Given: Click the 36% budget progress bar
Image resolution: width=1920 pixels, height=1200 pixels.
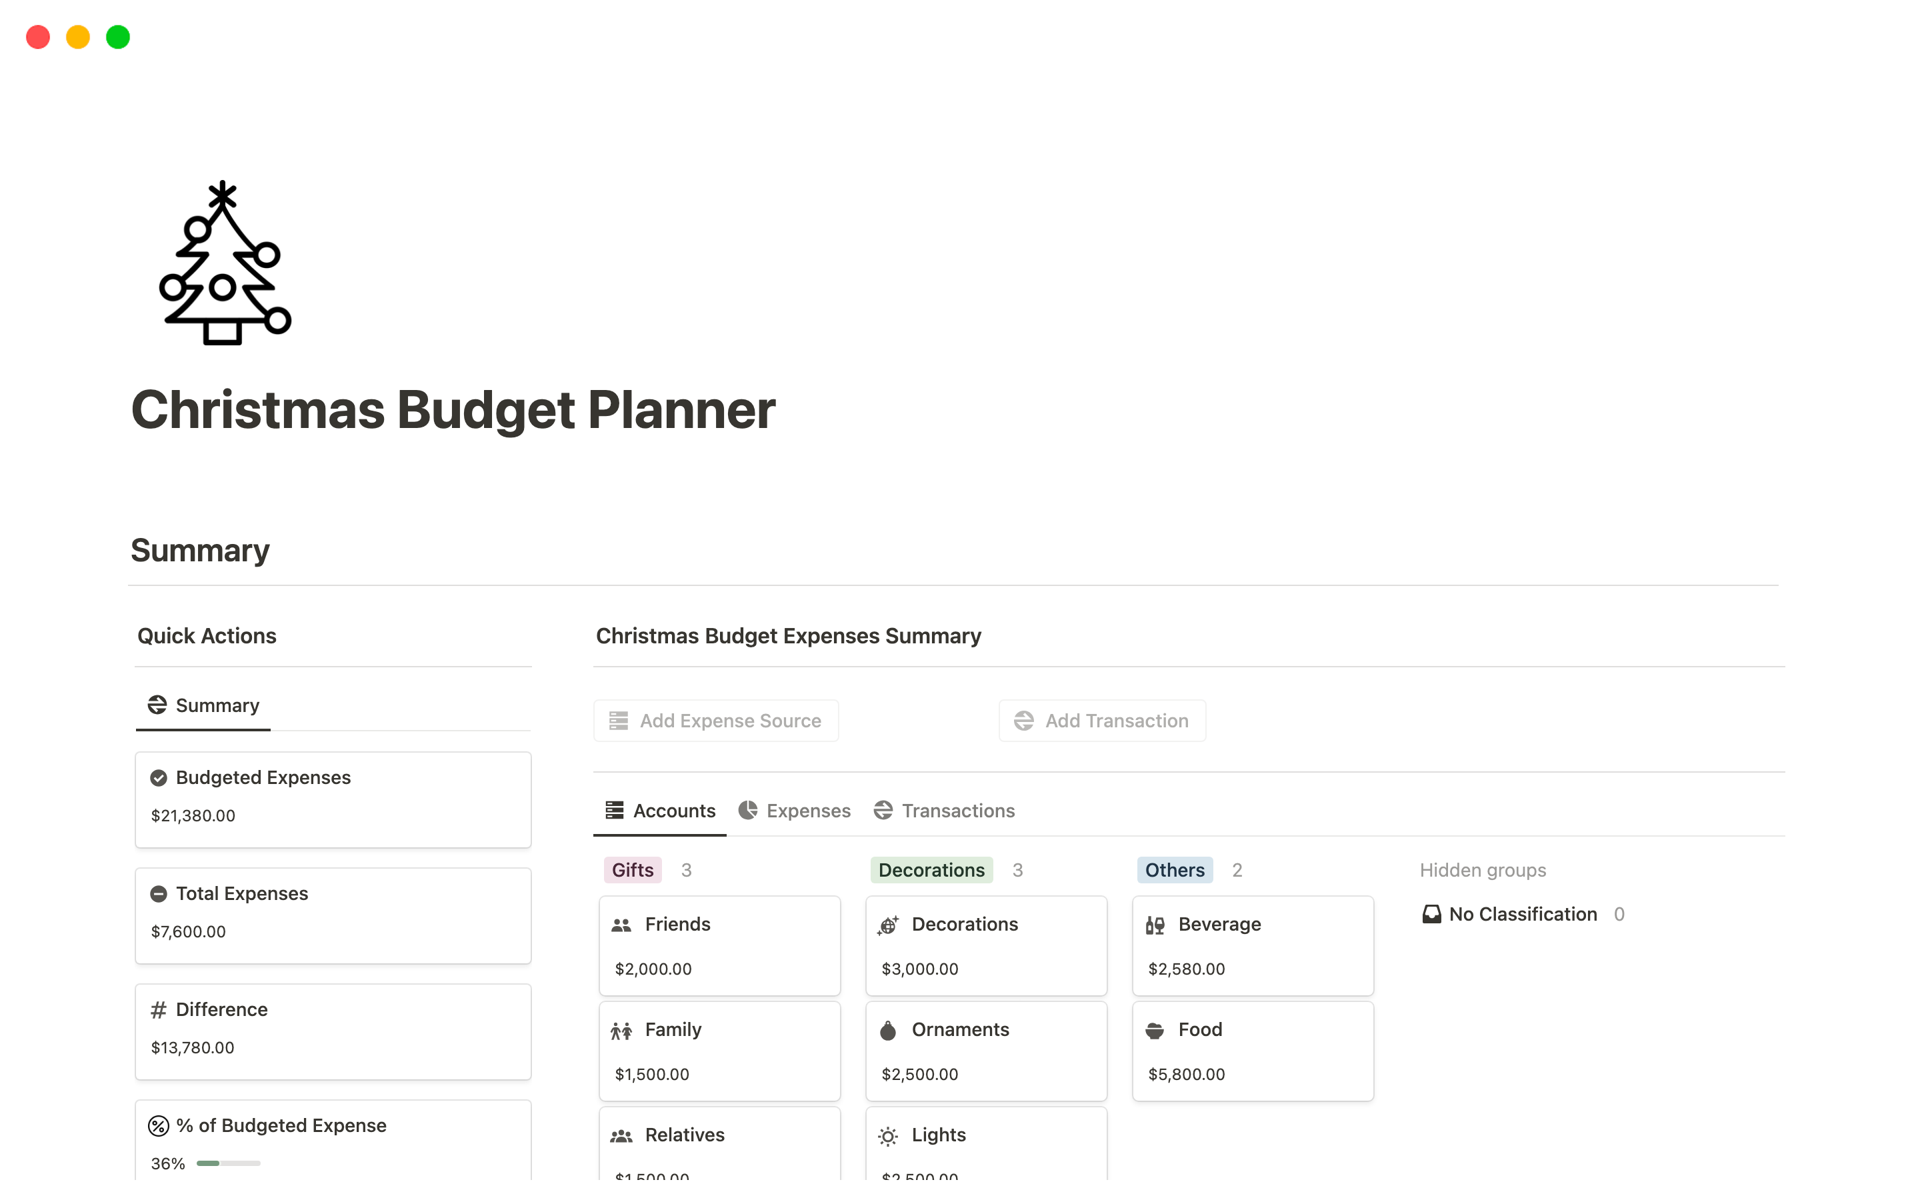Looking at the screenshot, I should [229, 1163].
